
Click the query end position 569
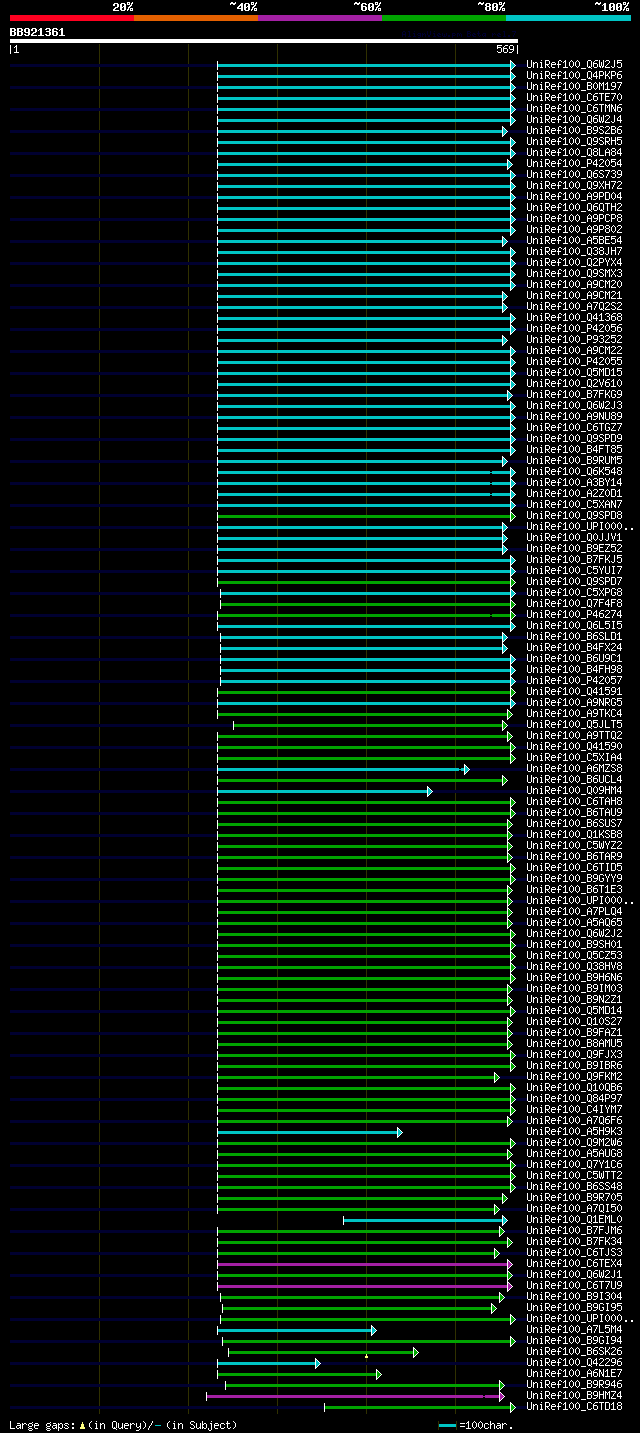(505, 49)
